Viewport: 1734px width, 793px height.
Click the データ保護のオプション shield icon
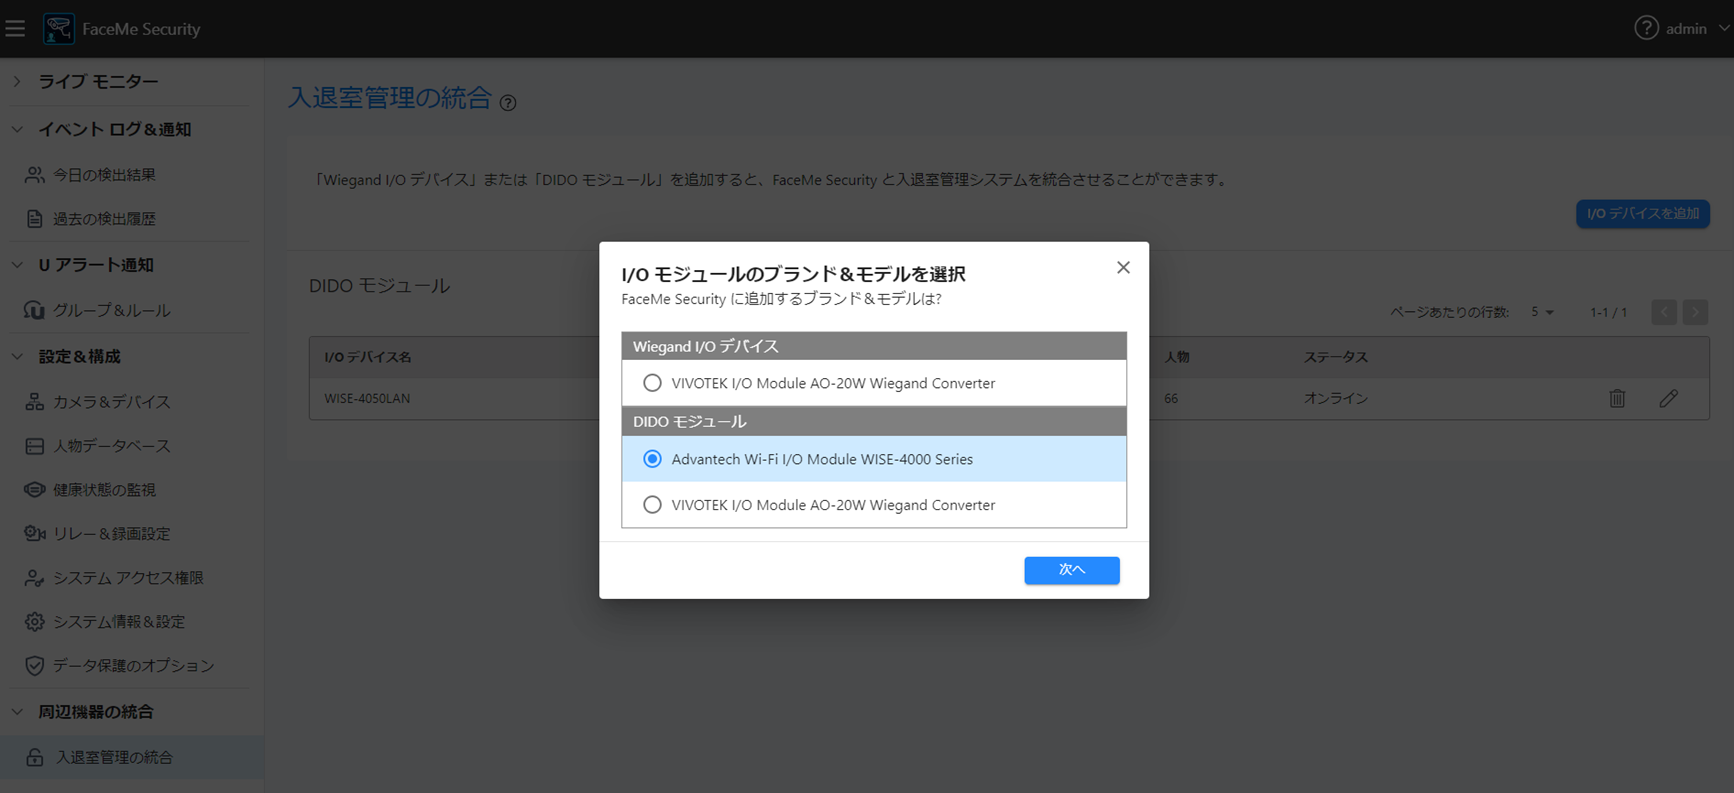pyautogui.click(x=35, y=666)
